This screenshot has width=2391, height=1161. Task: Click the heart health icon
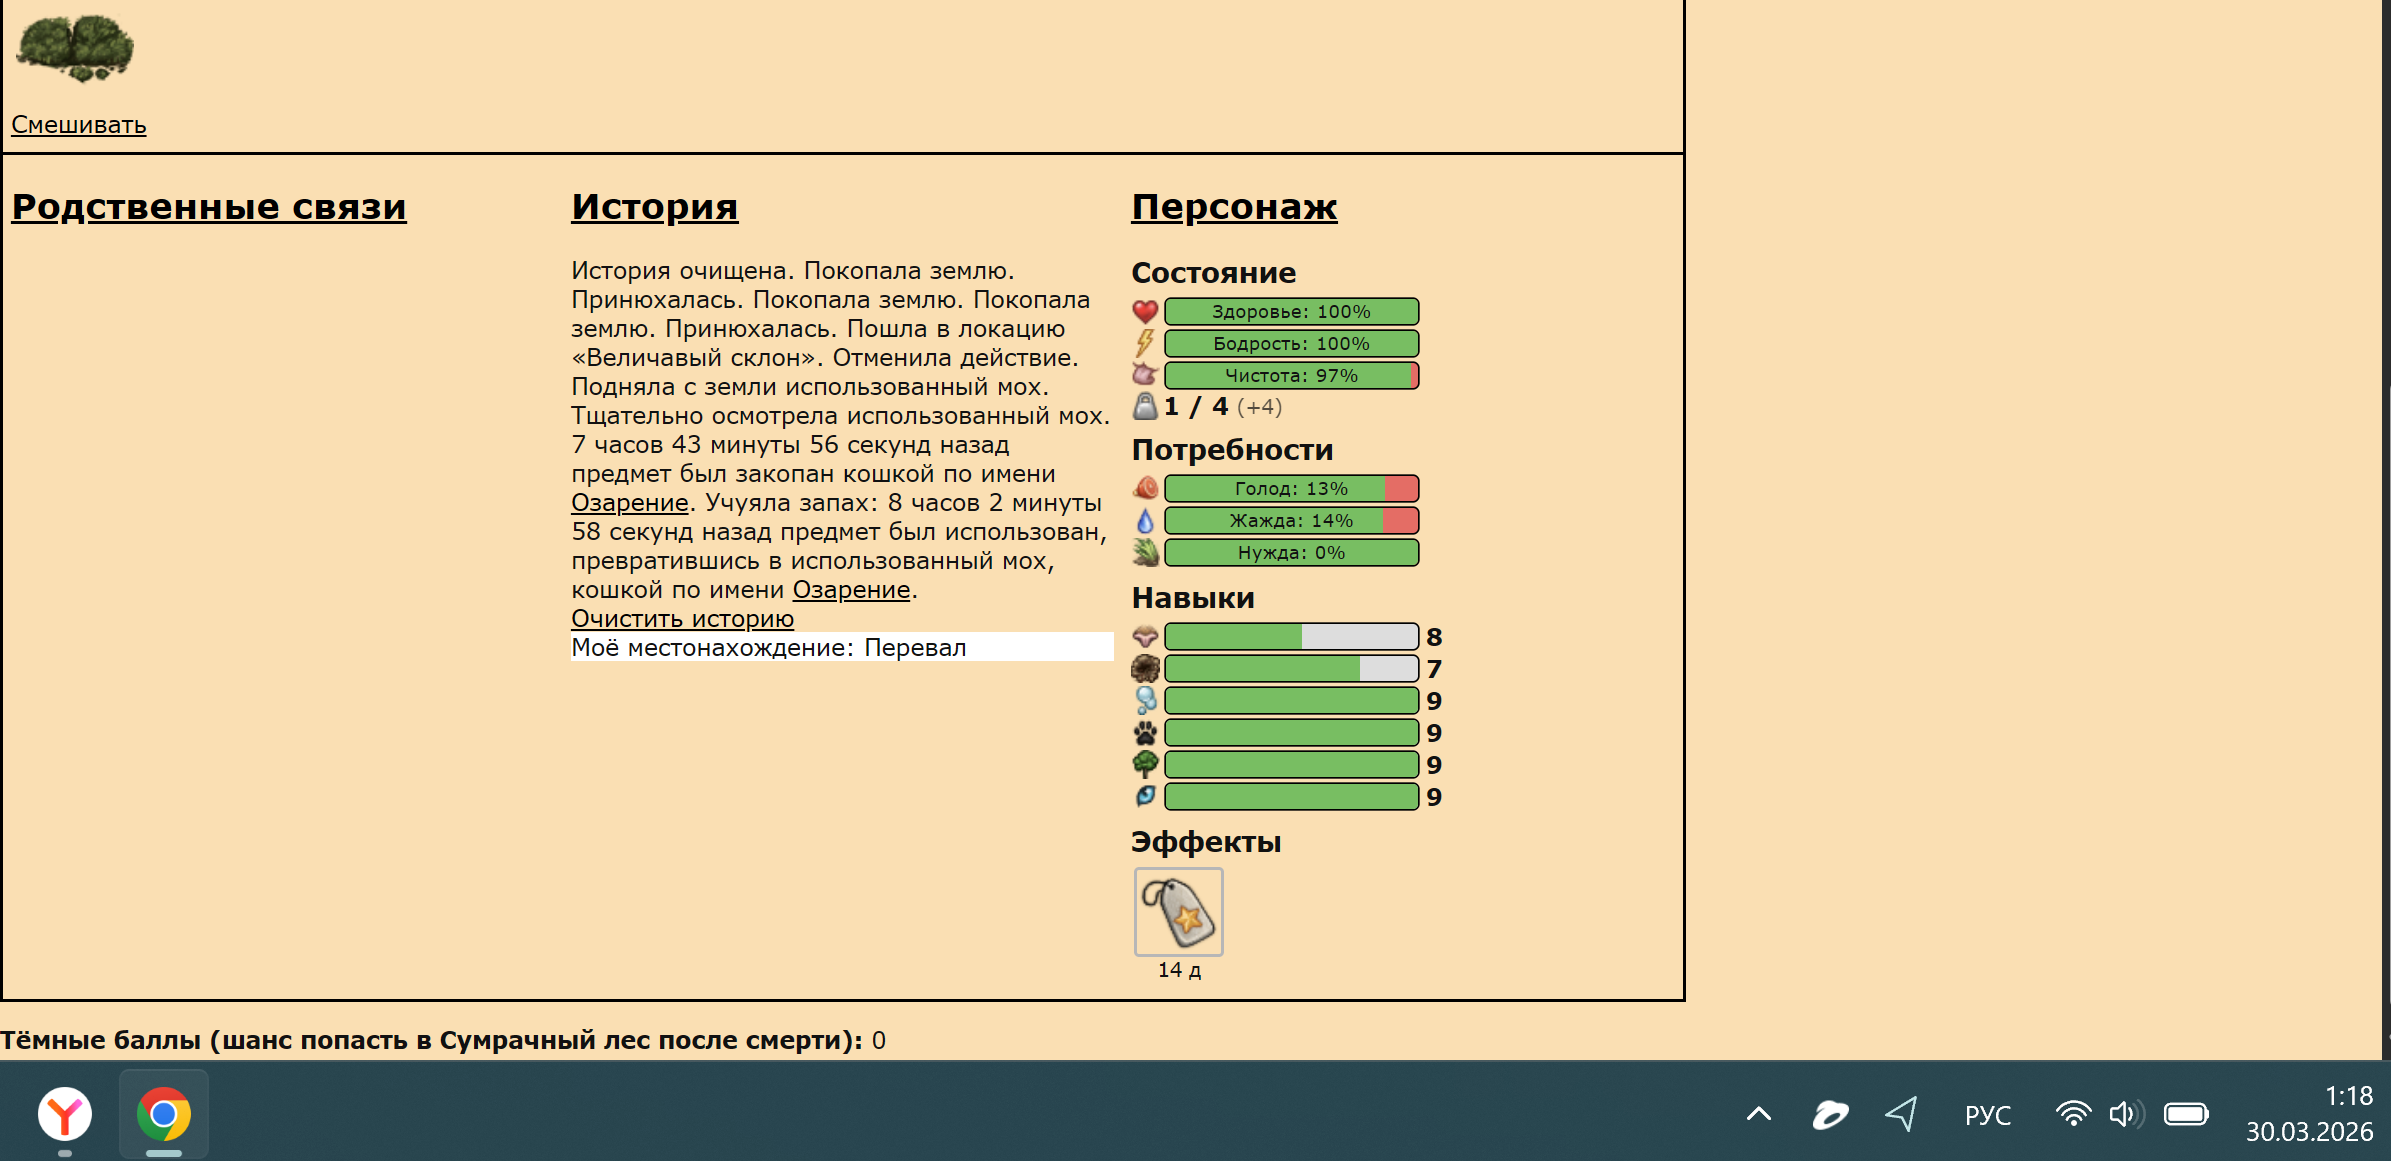(x=1145, y=312)
